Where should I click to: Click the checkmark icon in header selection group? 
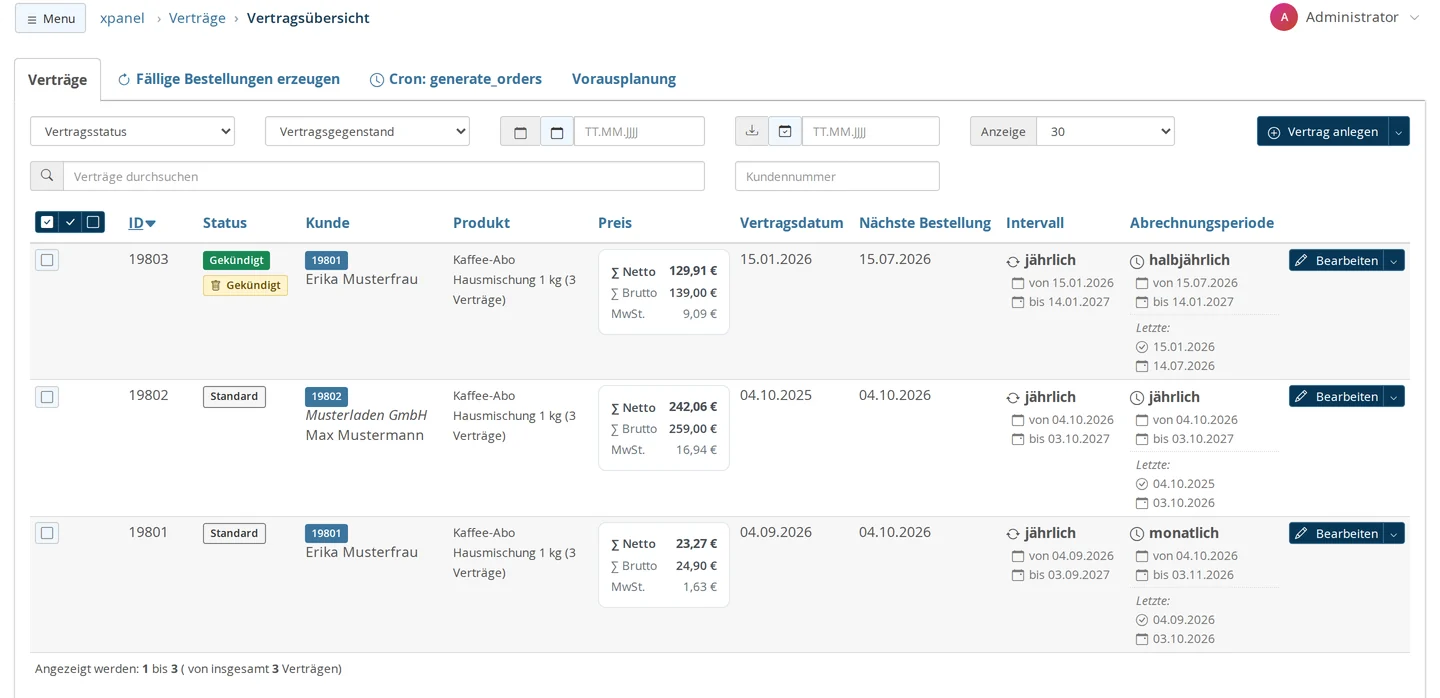[x=70, y=222]
